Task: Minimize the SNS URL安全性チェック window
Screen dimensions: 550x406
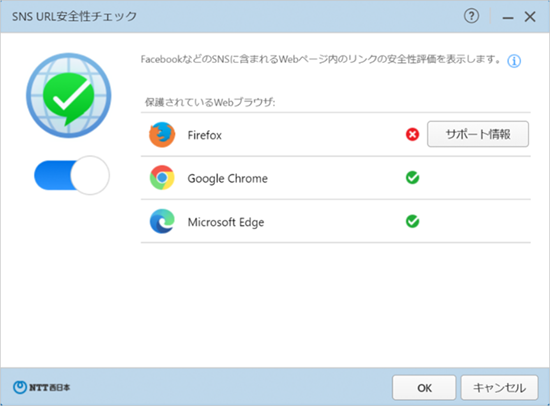Action: point(508,17)
